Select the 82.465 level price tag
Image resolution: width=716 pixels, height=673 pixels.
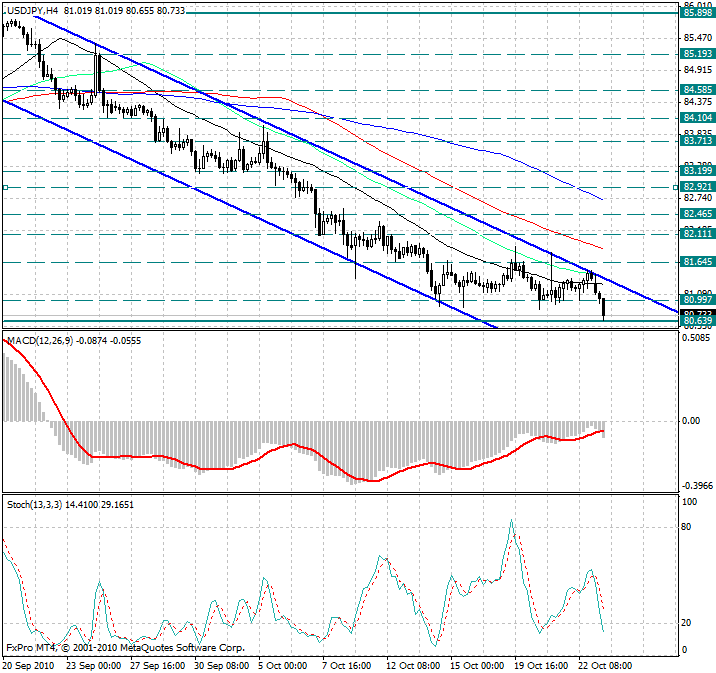click(698, 214)
